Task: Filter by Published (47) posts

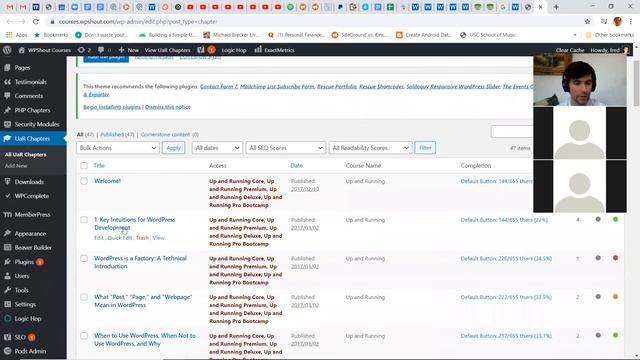Action: click(117, 134)
